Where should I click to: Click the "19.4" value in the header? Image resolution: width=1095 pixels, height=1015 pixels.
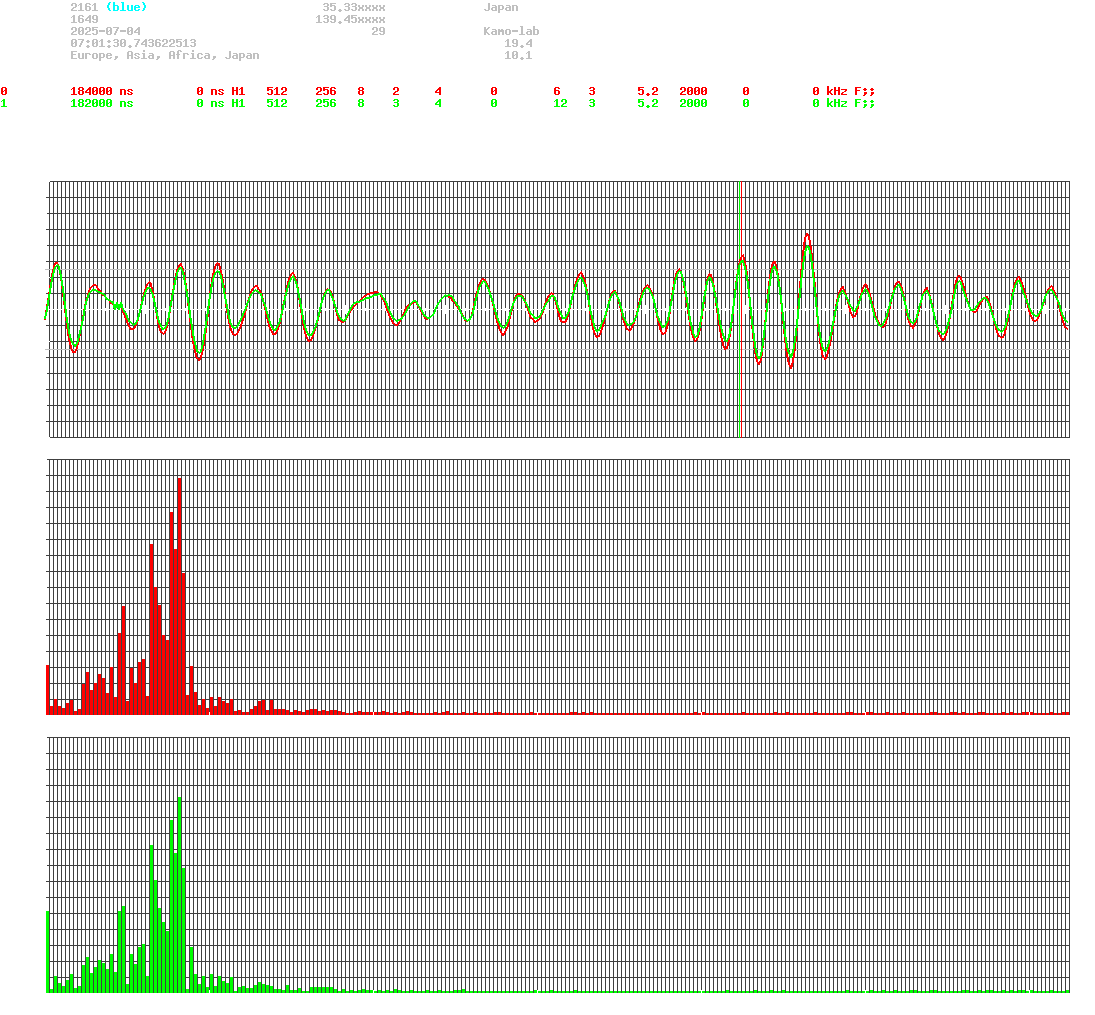click(518, 43)
